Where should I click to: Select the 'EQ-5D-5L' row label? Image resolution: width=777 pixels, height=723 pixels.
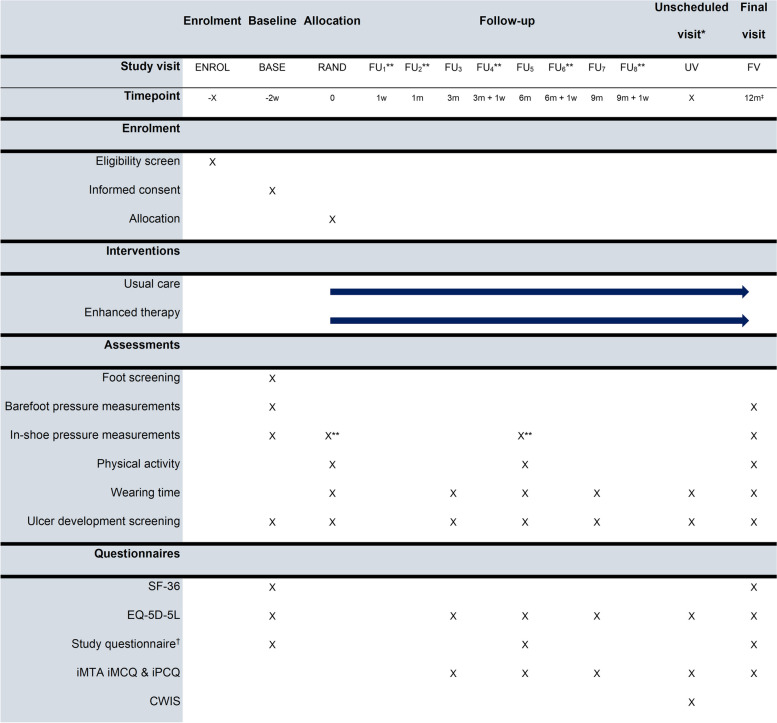point(154,615)
